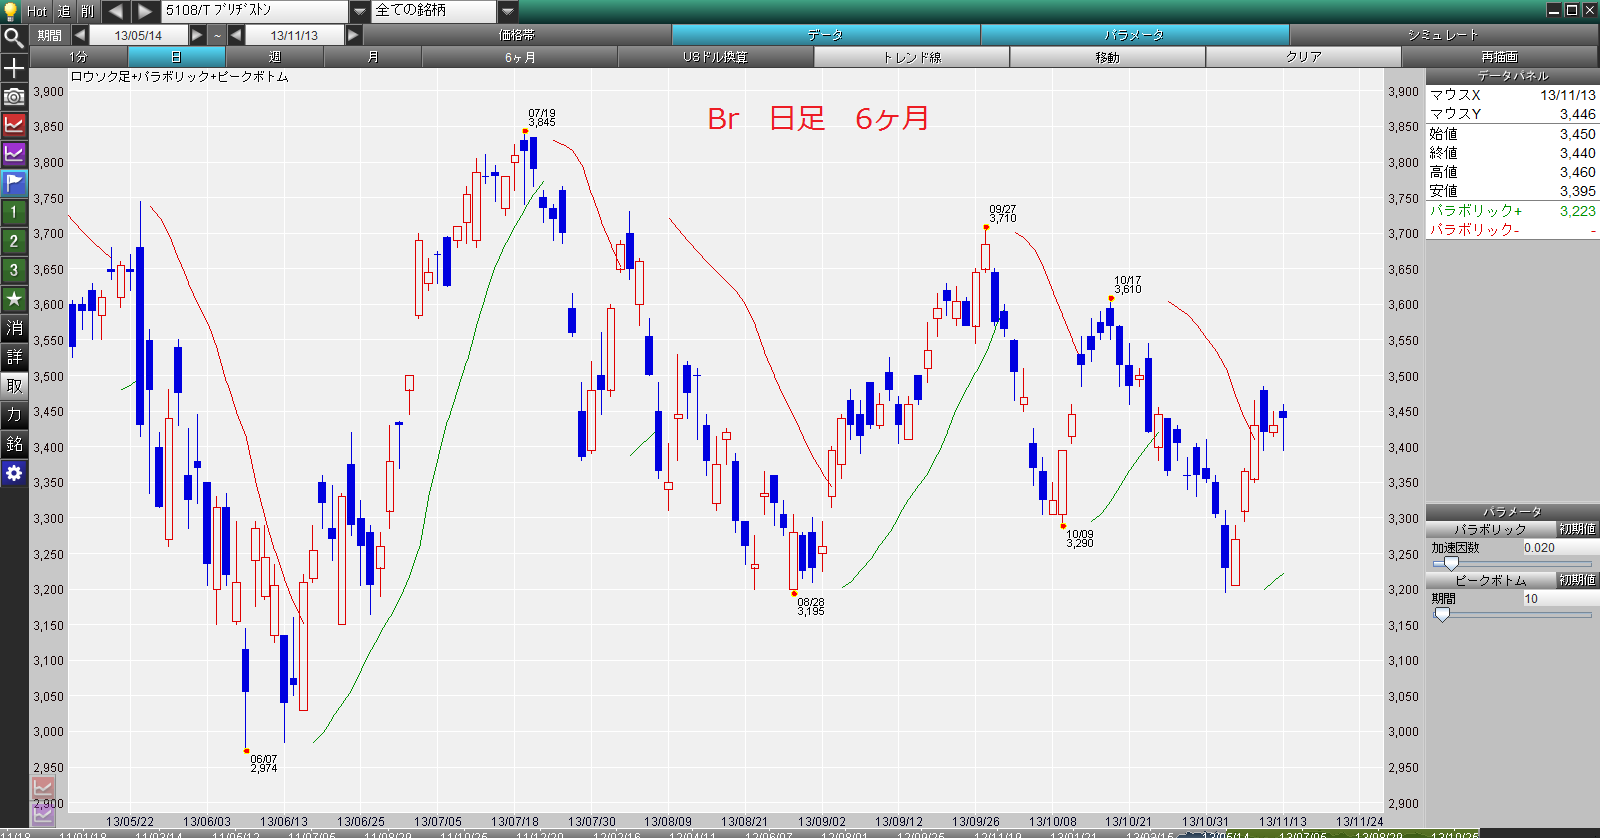Click the 5108/T ブリヂストン symbol field
The image size is (1606, 838).
click(x=255, y=11)
